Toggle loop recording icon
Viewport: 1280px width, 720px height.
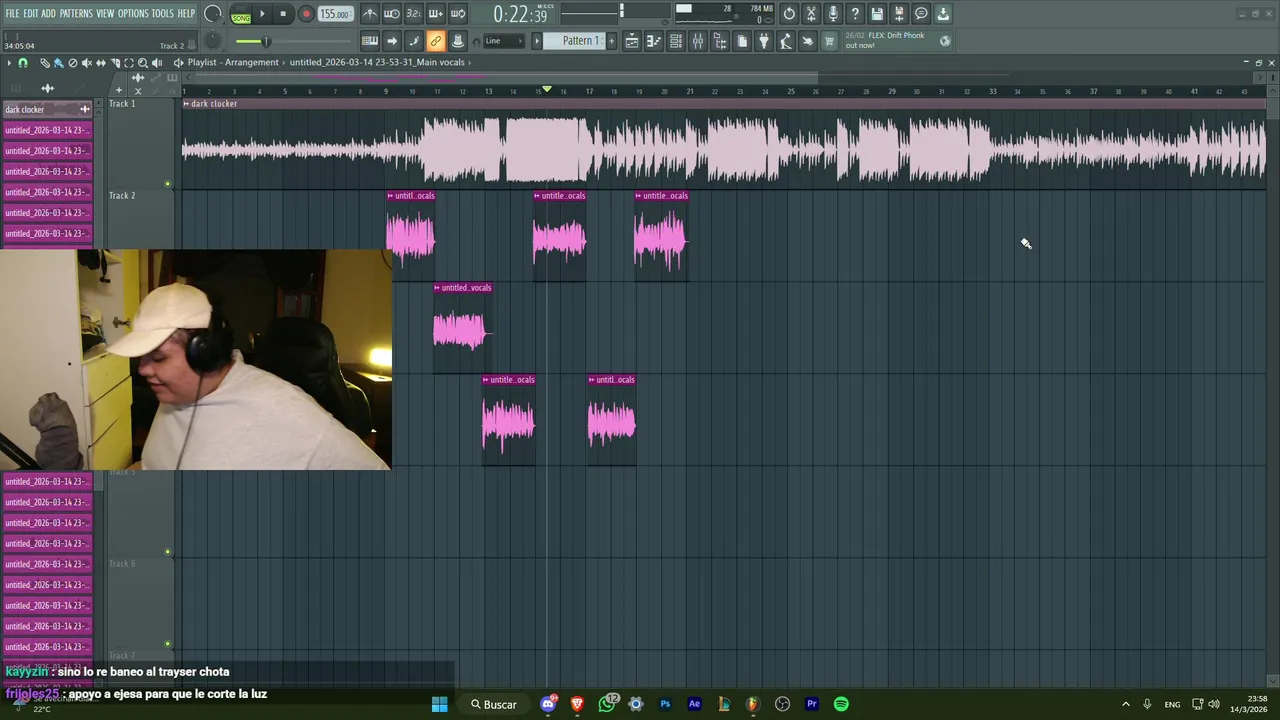click(x=458, y=14)
